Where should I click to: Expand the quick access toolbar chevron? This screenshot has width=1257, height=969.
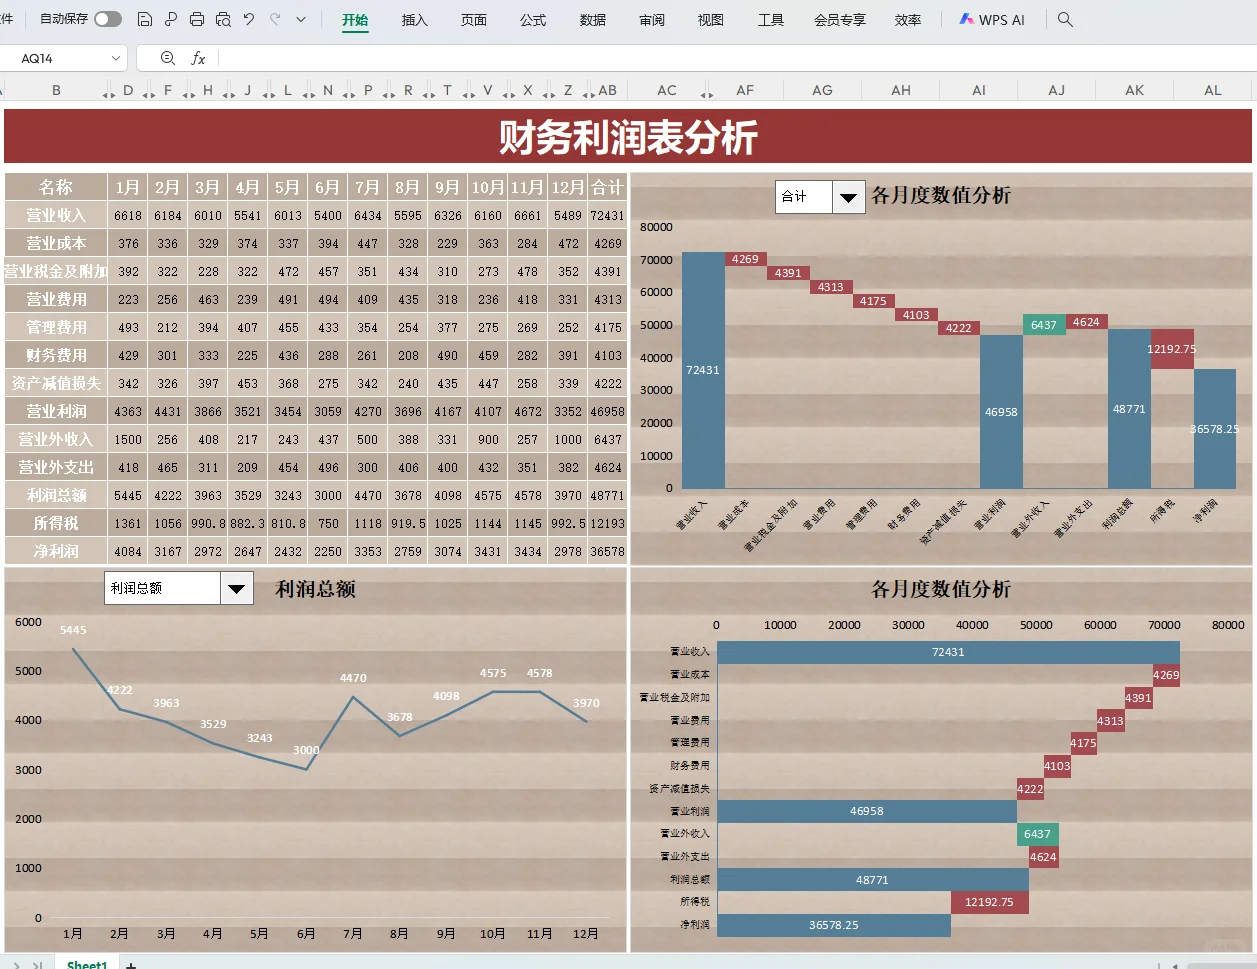coord(301,19)
